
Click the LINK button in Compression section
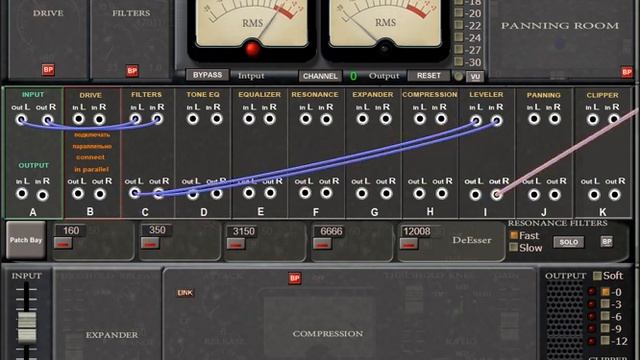point(185,293)
